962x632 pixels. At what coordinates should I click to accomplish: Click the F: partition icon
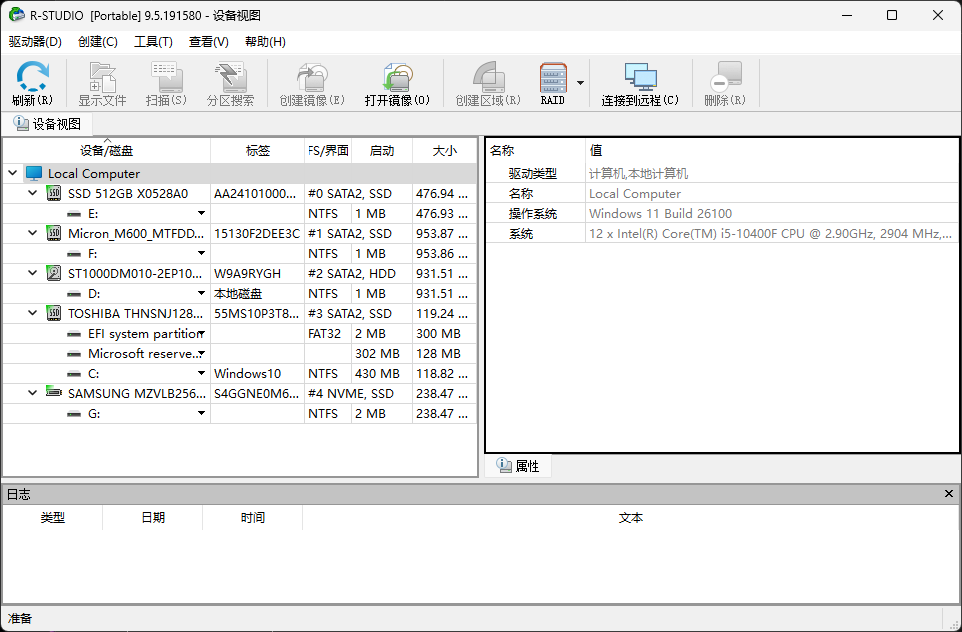(74, 254)
